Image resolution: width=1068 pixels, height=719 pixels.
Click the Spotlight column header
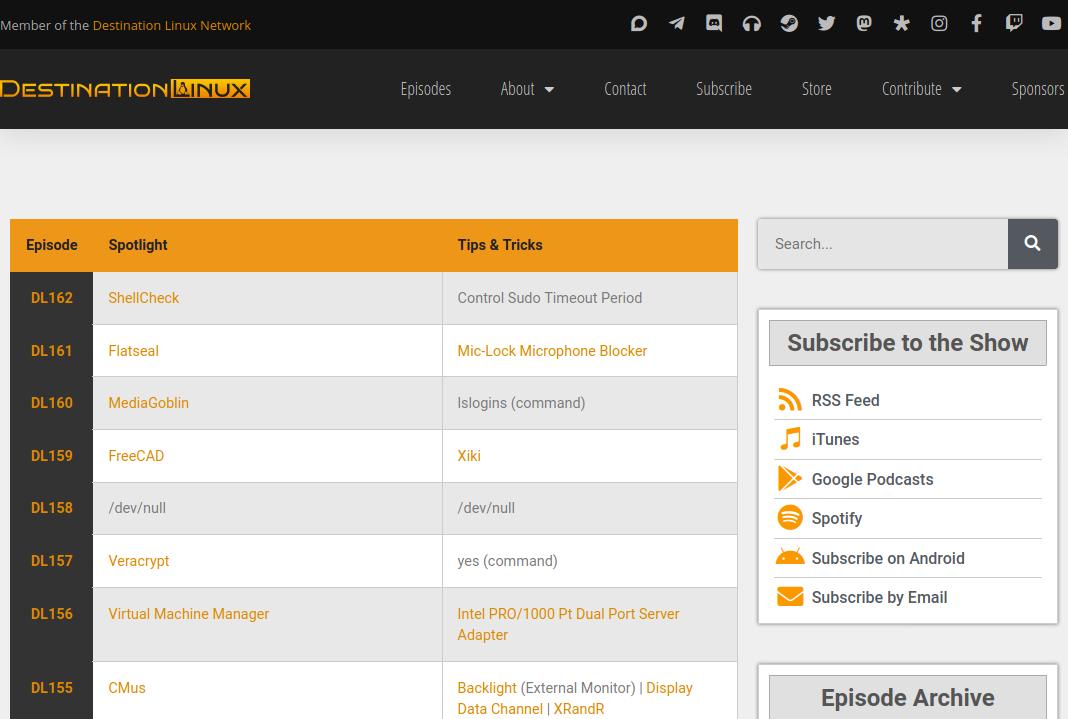[x=138, y=244]
